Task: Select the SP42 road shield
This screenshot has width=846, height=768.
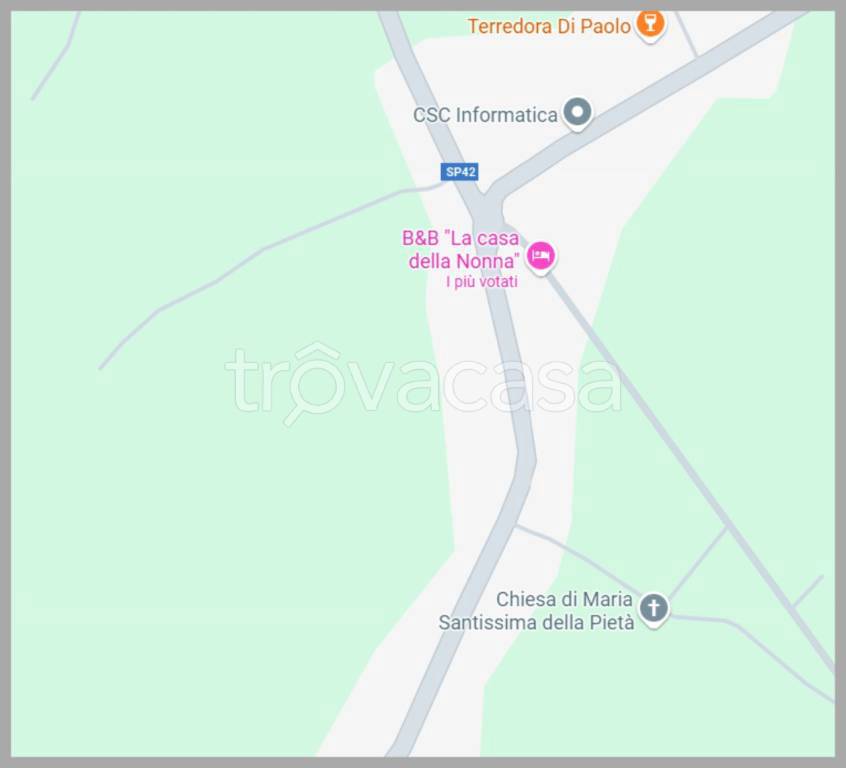Action: (460, 172)
